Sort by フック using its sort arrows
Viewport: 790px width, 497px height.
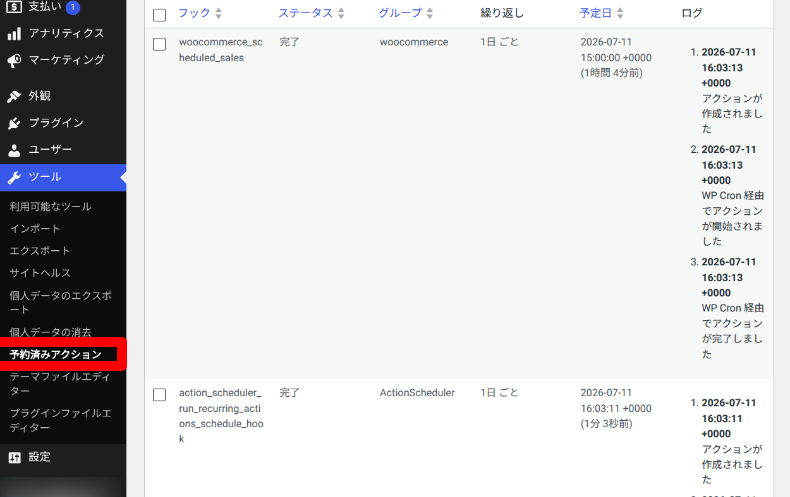(x=218, y=13)
